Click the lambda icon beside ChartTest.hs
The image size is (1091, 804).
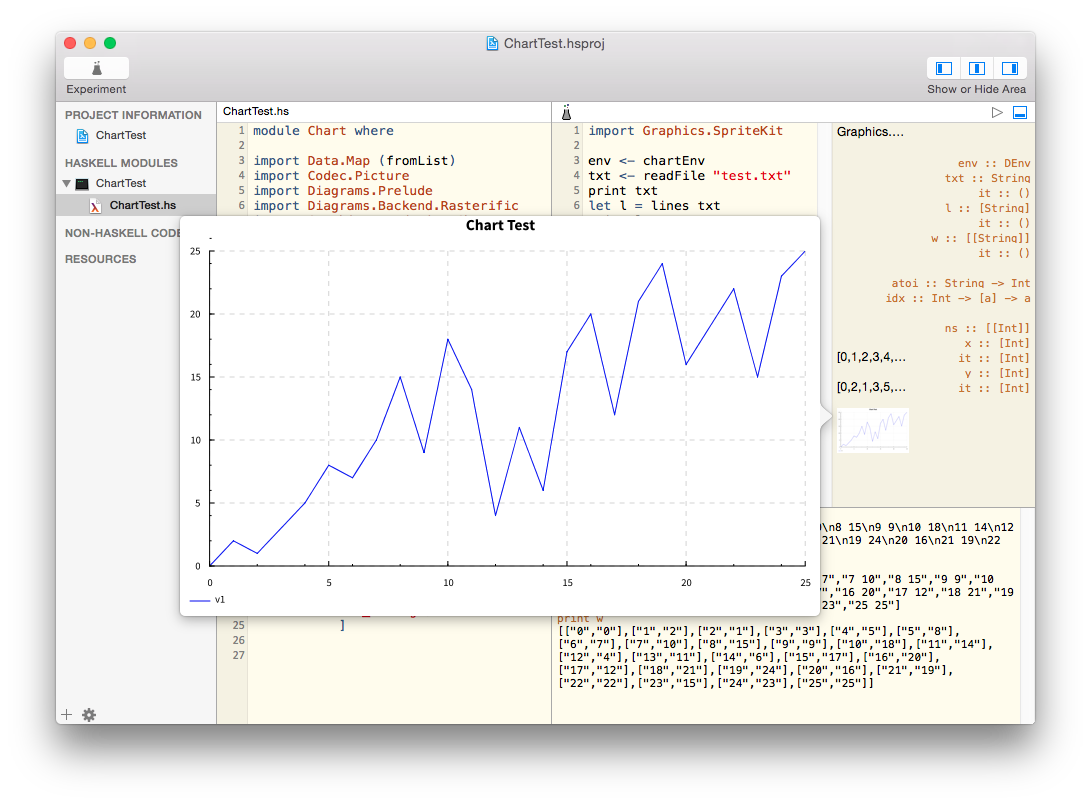pos(96,206)
